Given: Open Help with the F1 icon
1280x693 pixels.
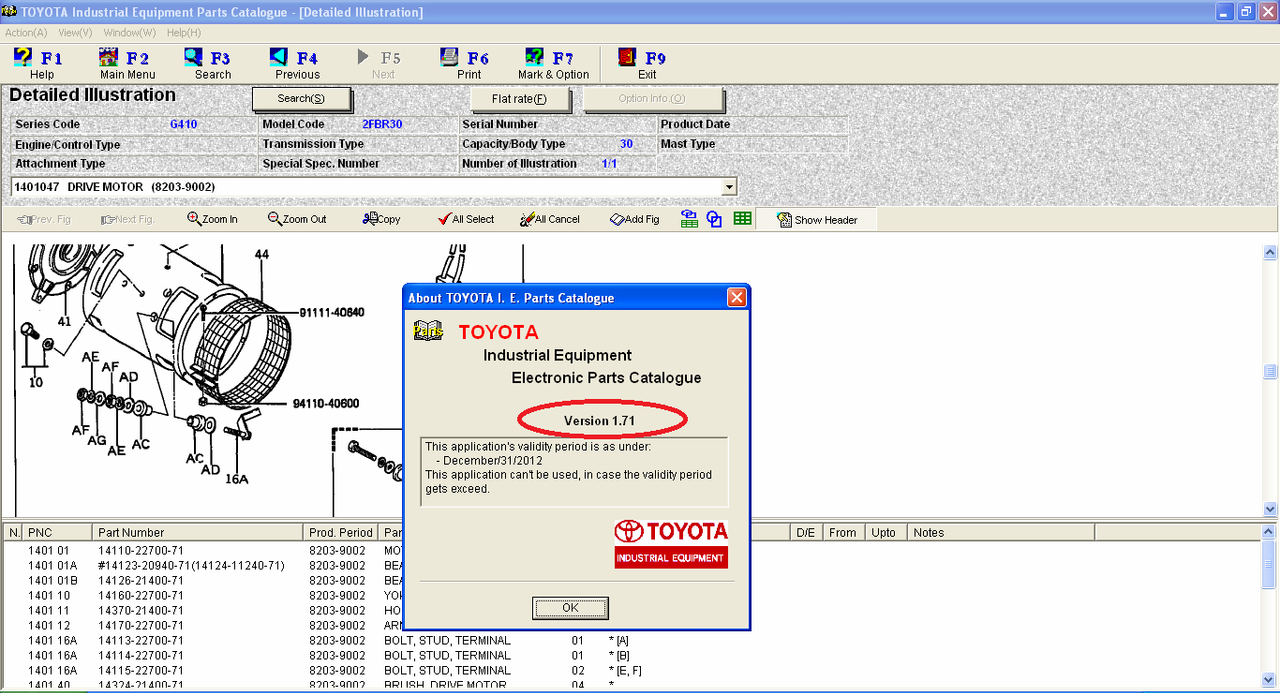Looking at the screenshot, I should (x=23, y=57).
